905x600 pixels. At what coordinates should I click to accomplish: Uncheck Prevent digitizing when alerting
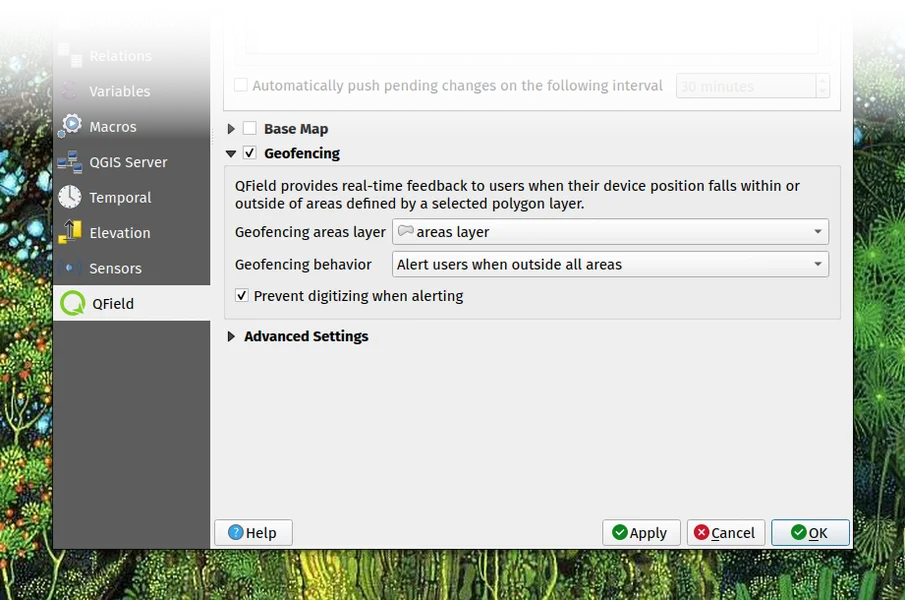tap(242, 296)
